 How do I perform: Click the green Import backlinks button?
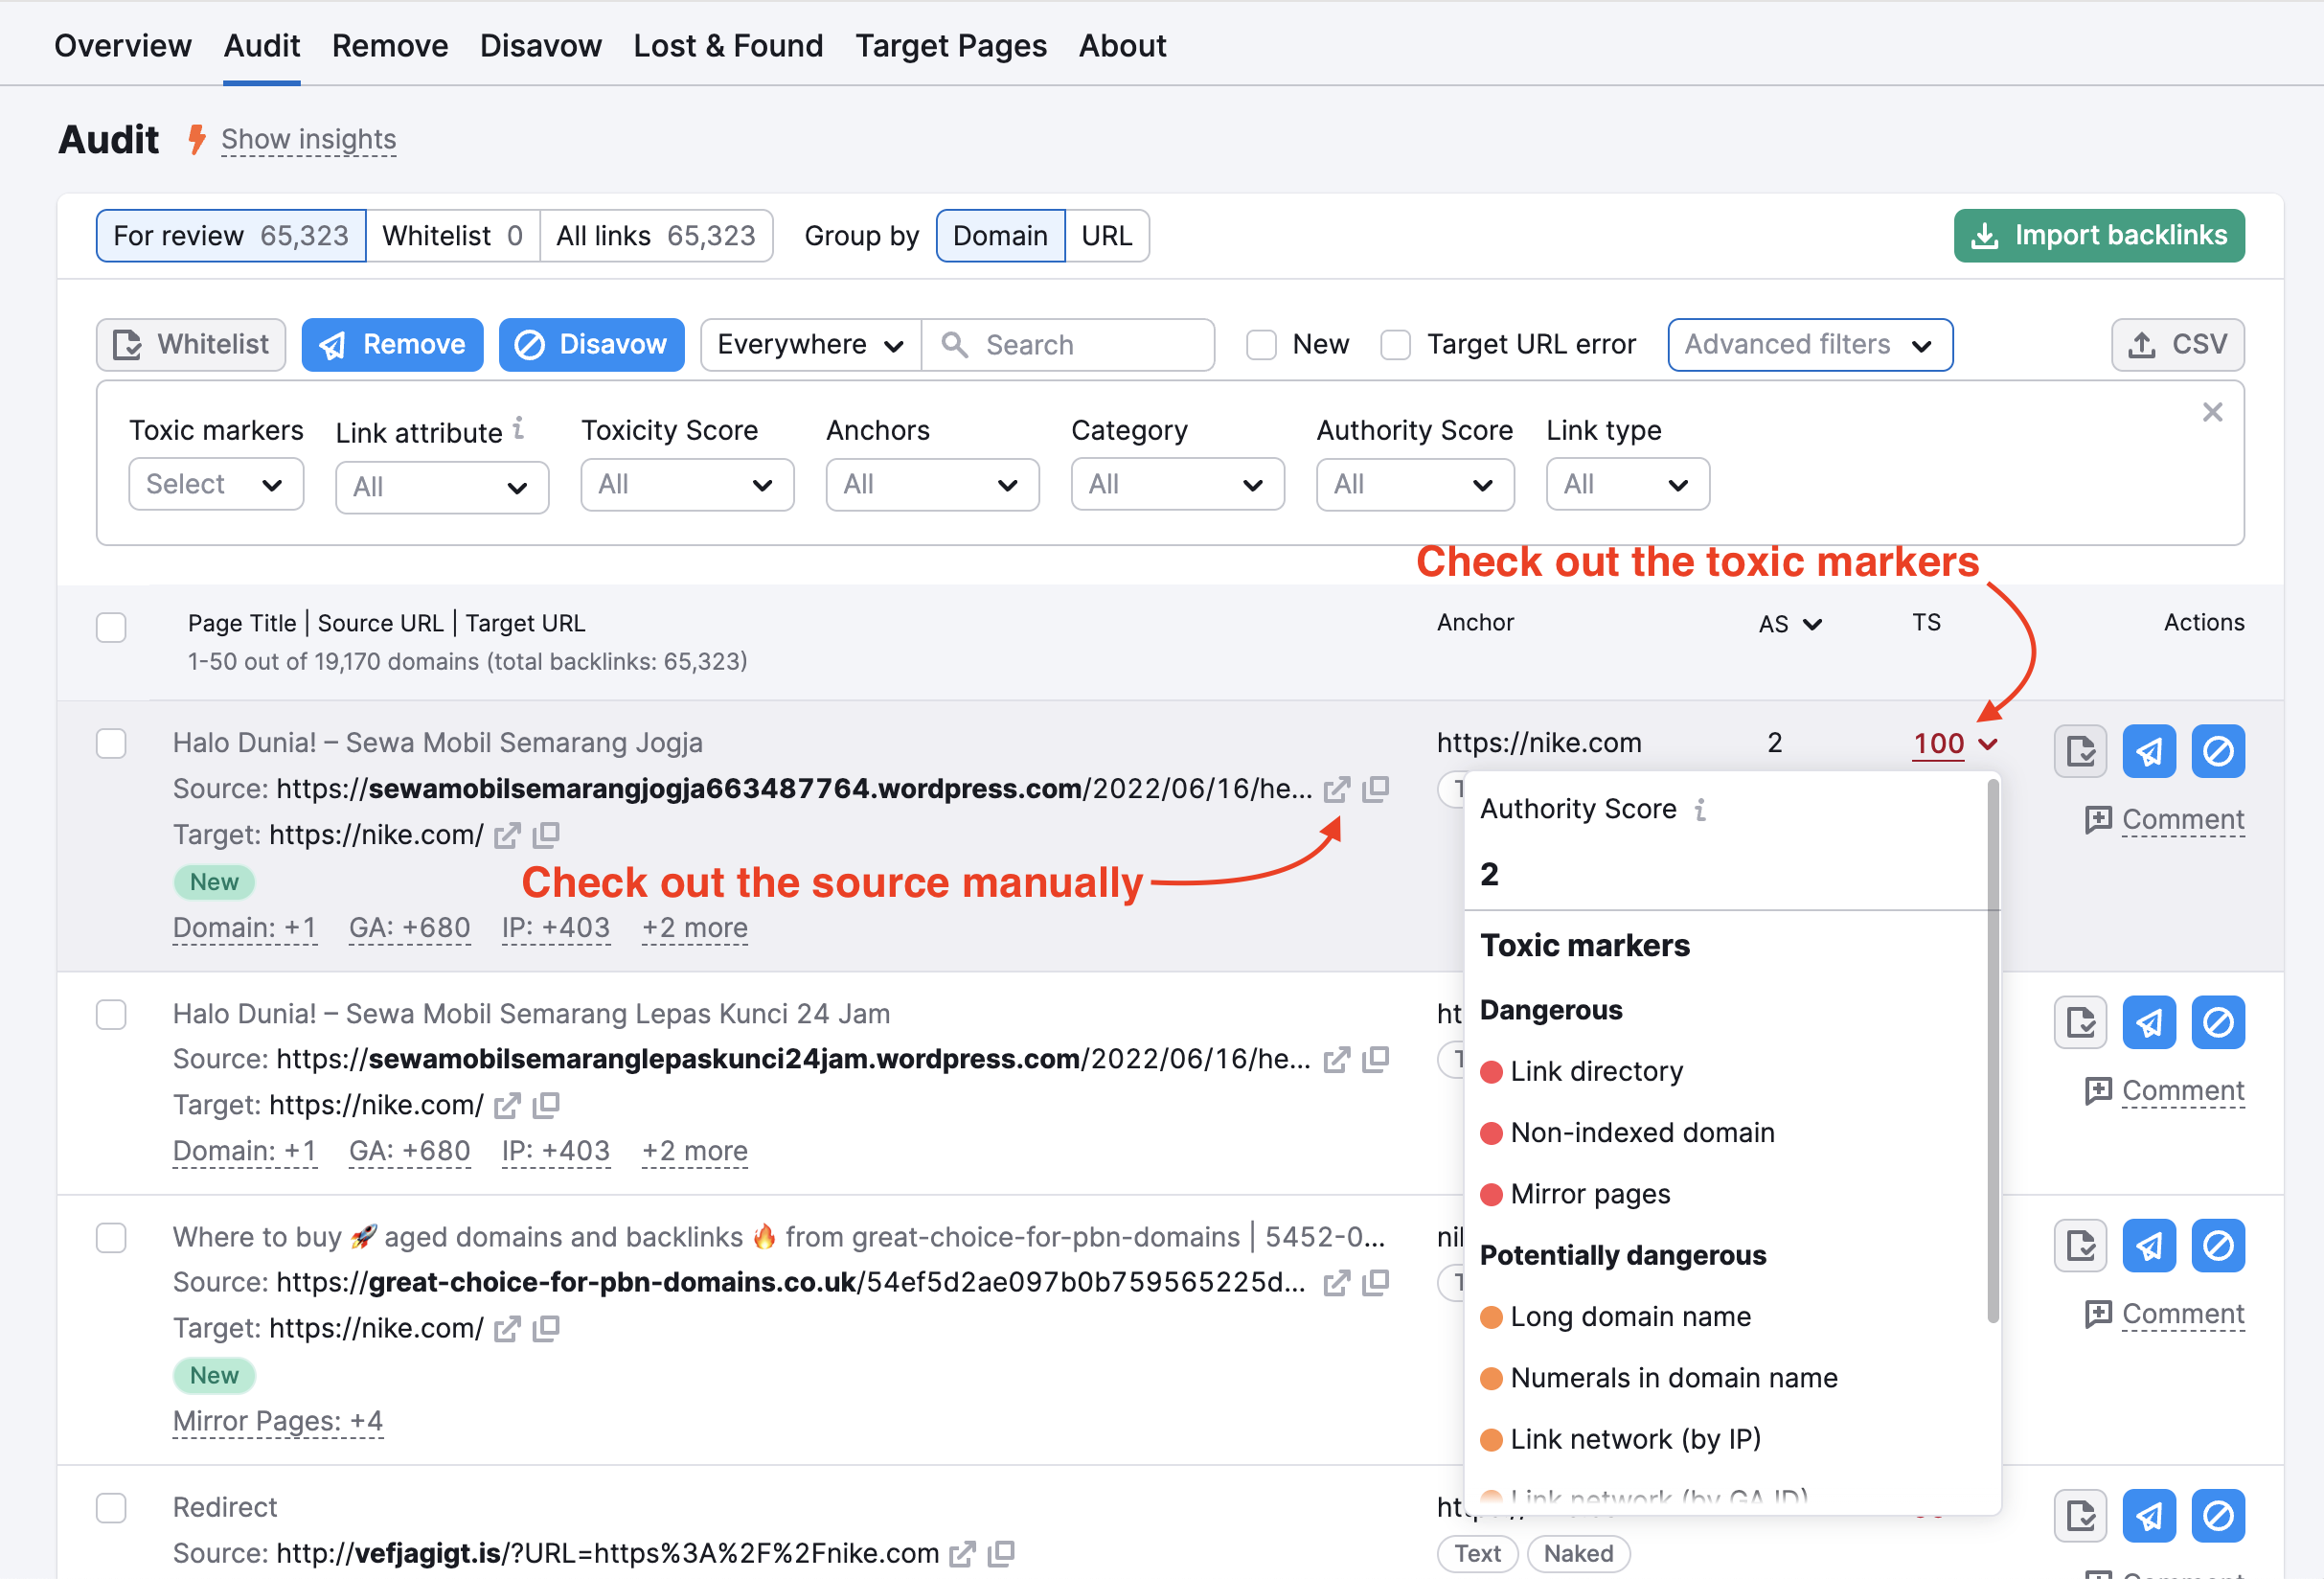2097,235
